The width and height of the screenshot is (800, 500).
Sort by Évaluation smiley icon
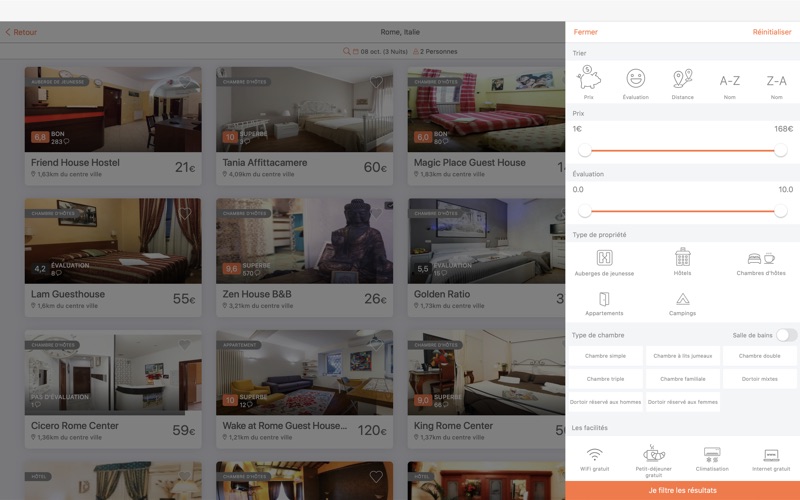636,79
